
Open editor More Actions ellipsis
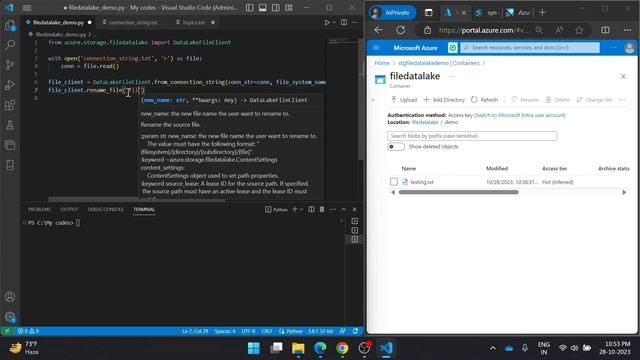(355, 22)
